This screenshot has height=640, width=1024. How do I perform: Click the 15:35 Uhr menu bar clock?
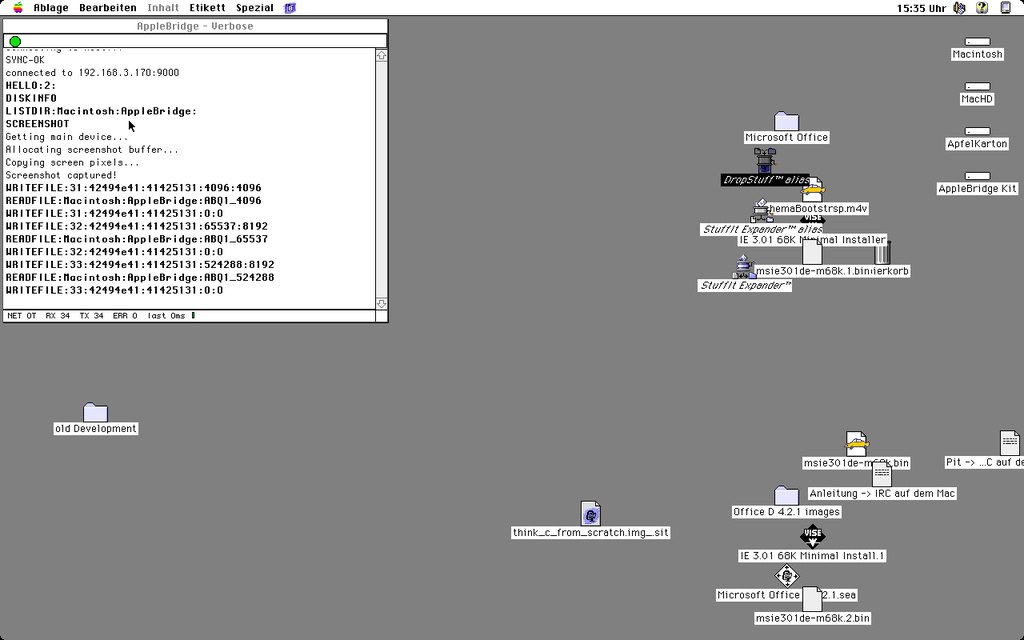point(921,8)
